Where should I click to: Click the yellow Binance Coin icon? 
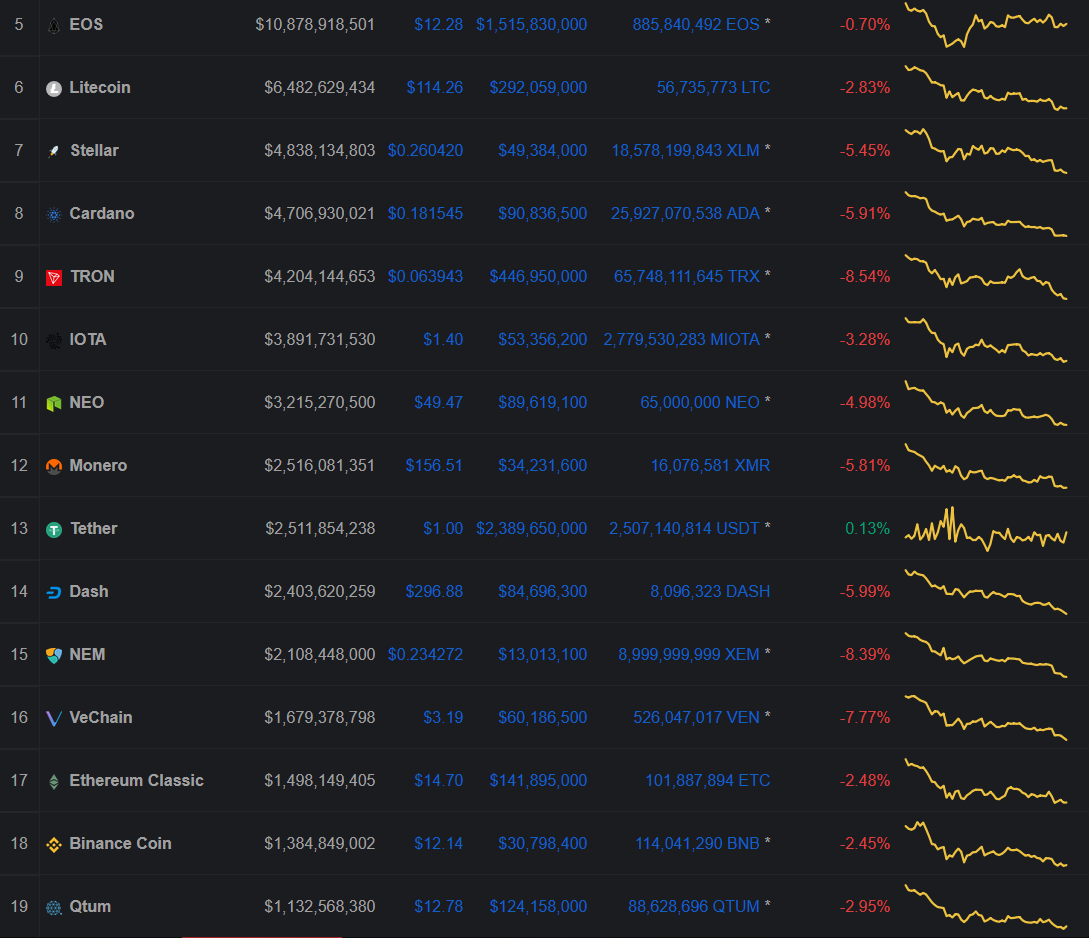pos(53,844)
